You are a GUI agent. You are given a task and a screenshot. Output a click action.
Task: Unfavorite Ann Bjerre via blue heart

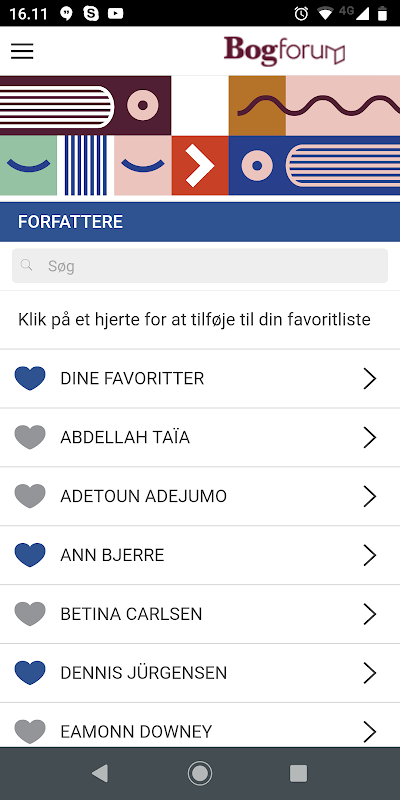pyautogui.click(x=30, y=555)
